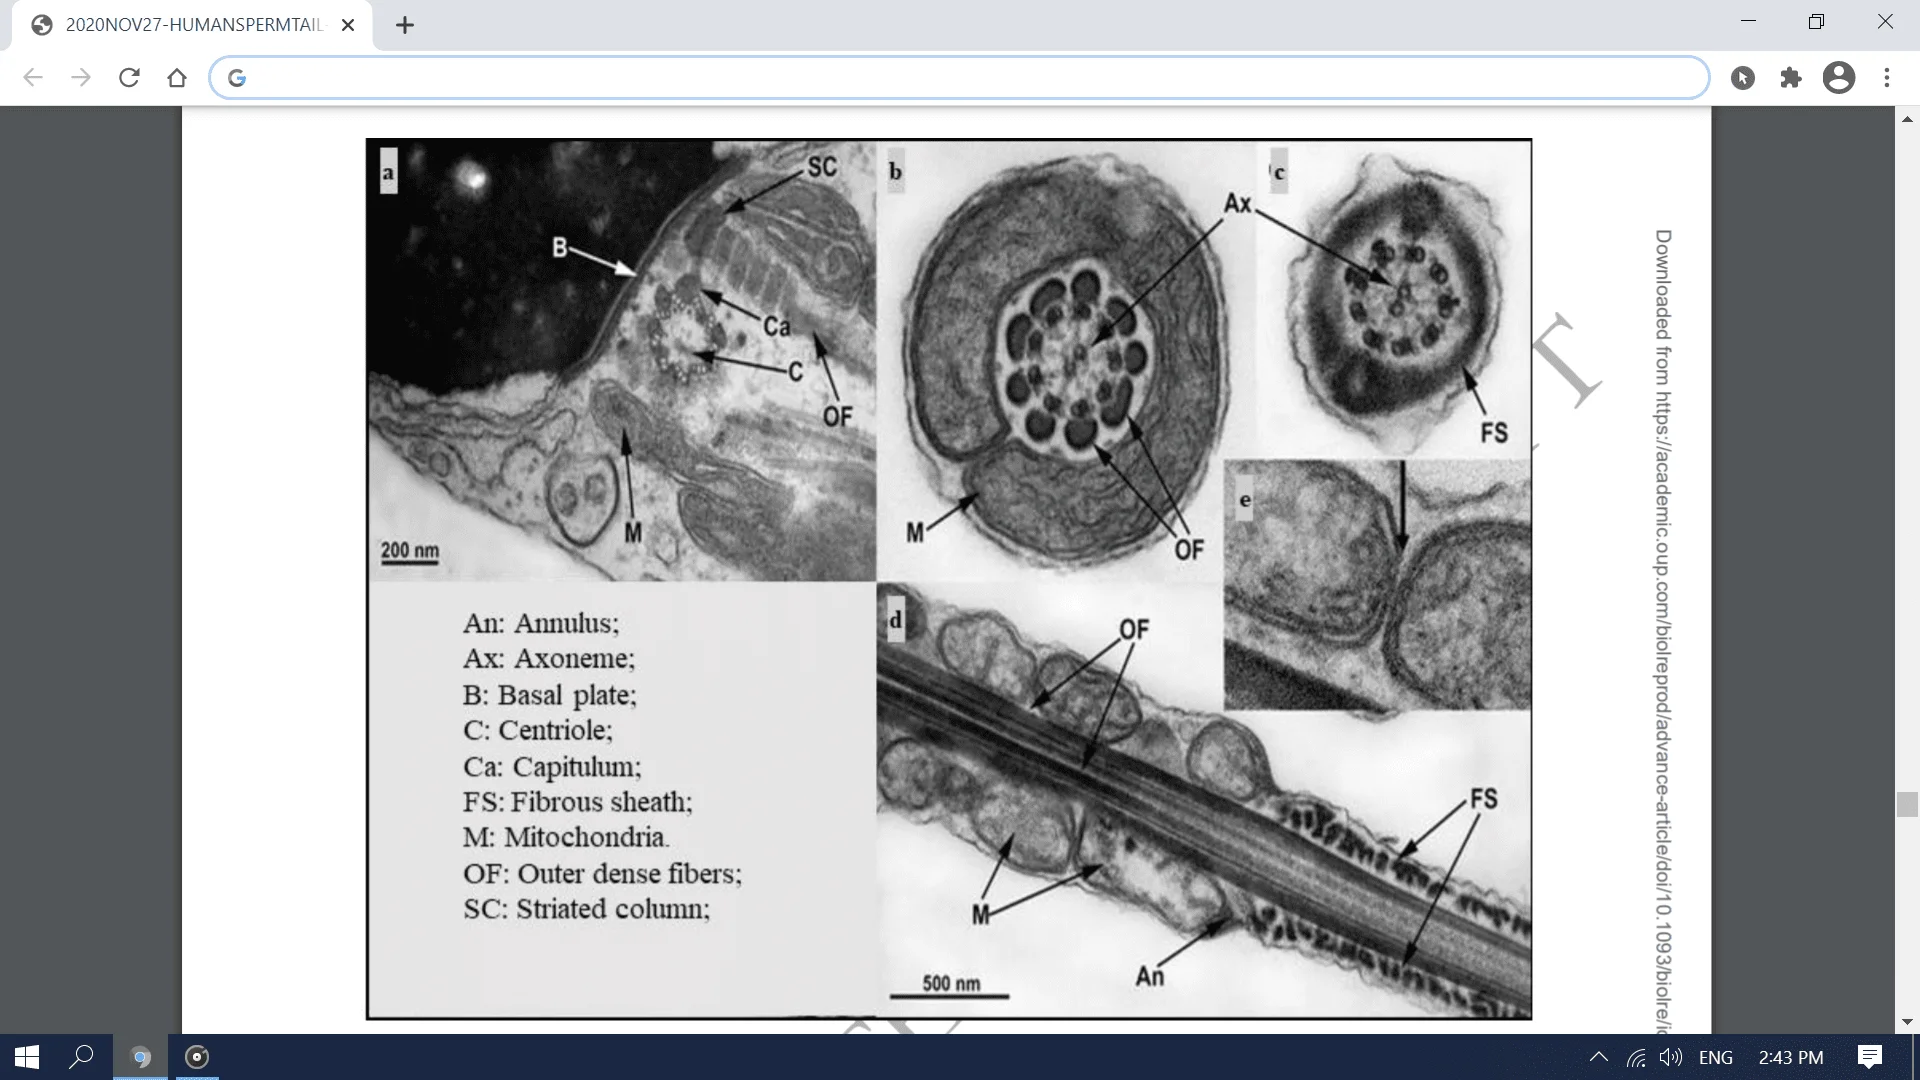
Task: Click the panel a micrograph image
Action: (x=622, y=361)
